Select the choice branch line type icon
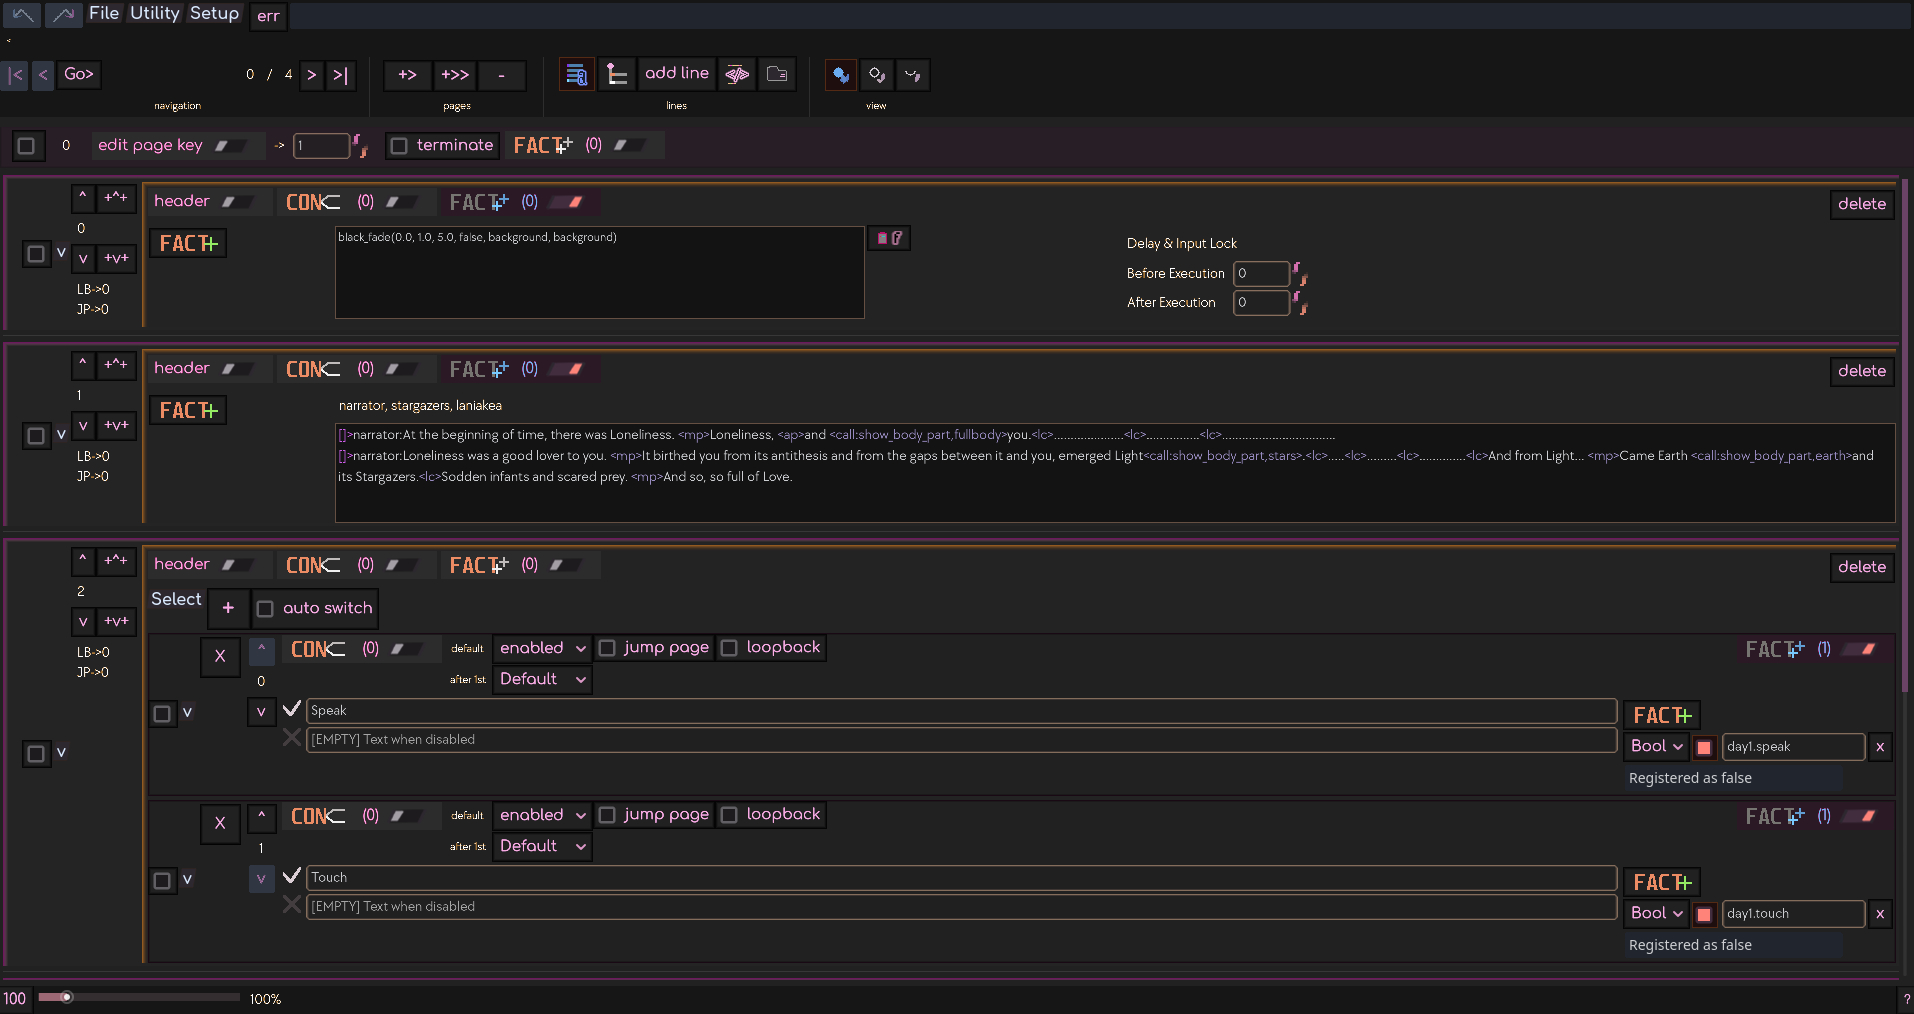 tap(617, 75)
